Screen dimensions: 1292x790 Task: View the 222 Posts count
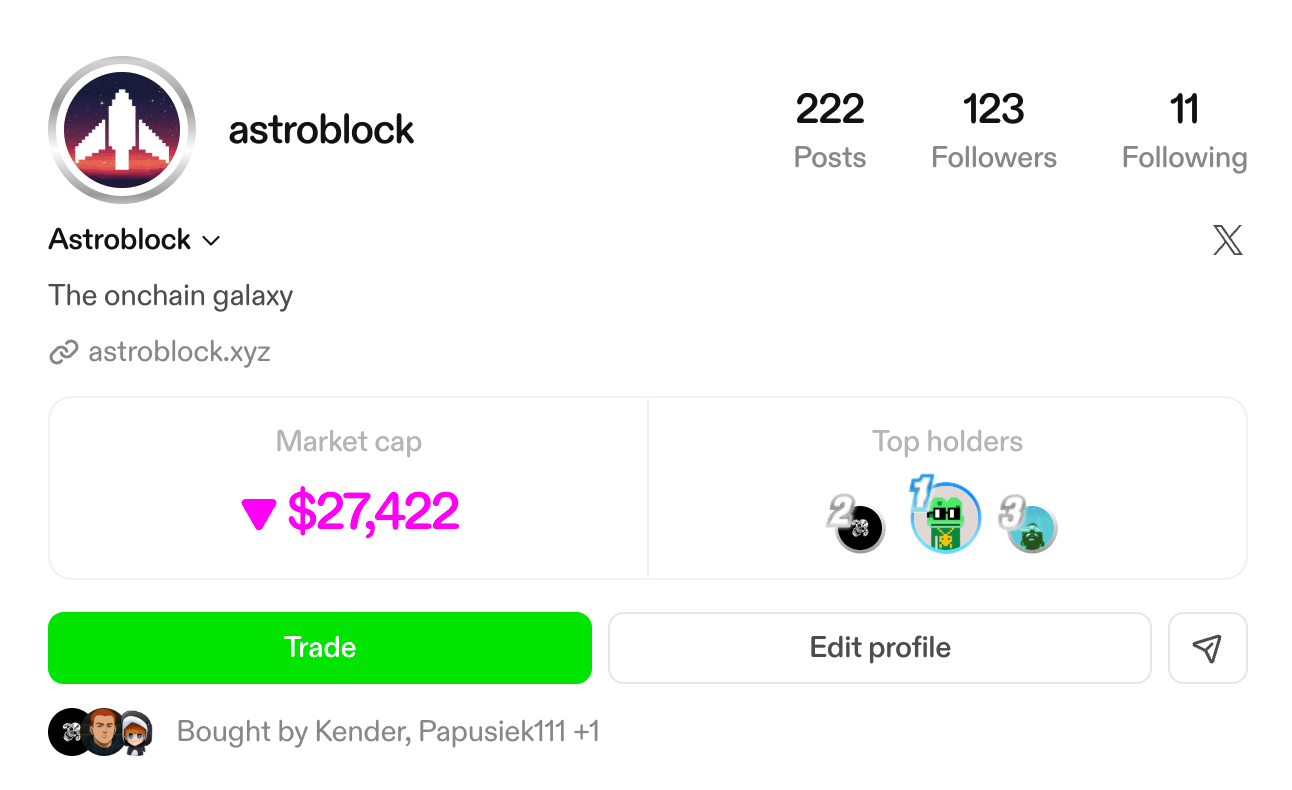[x=830, y=130]
